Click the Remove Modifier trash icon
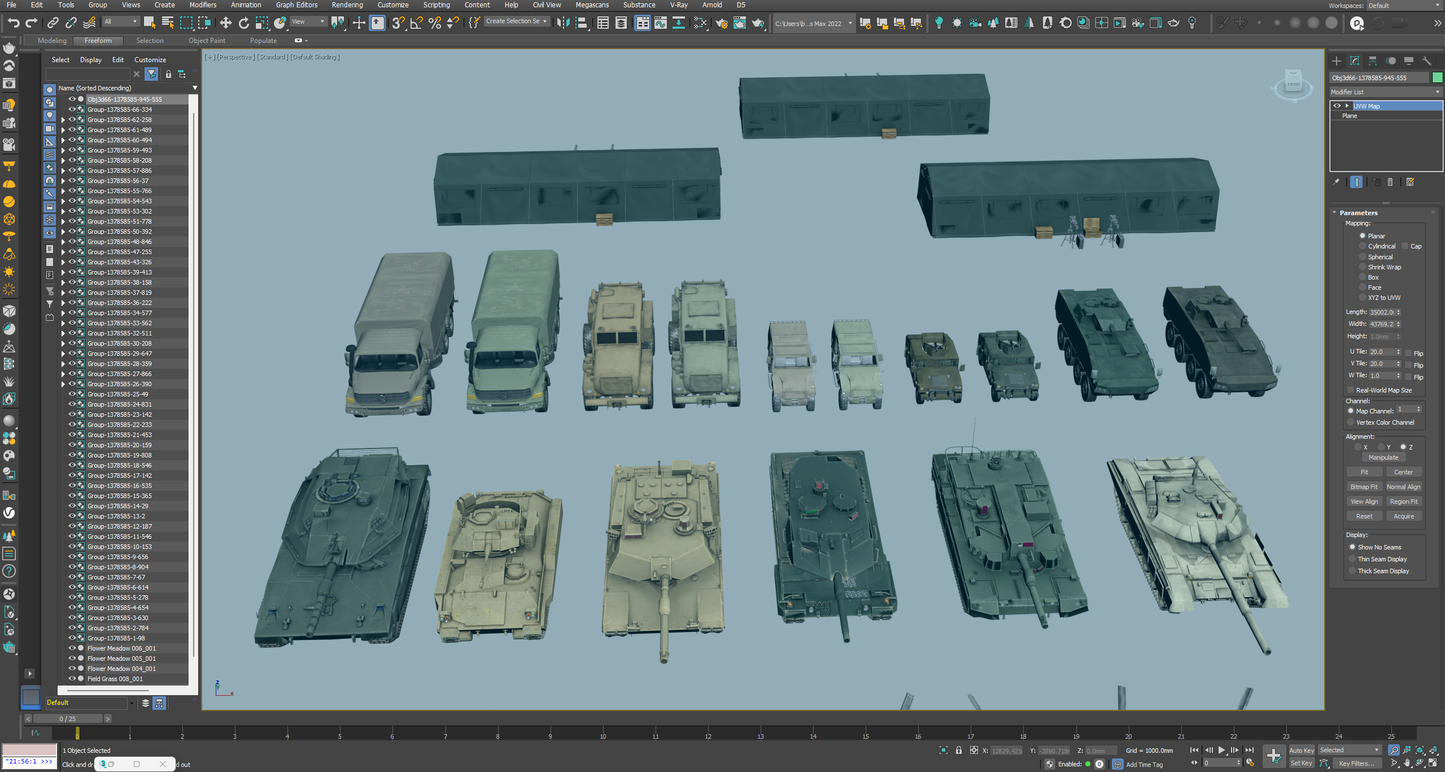1445x772 pixels. tap(1391, 182)
